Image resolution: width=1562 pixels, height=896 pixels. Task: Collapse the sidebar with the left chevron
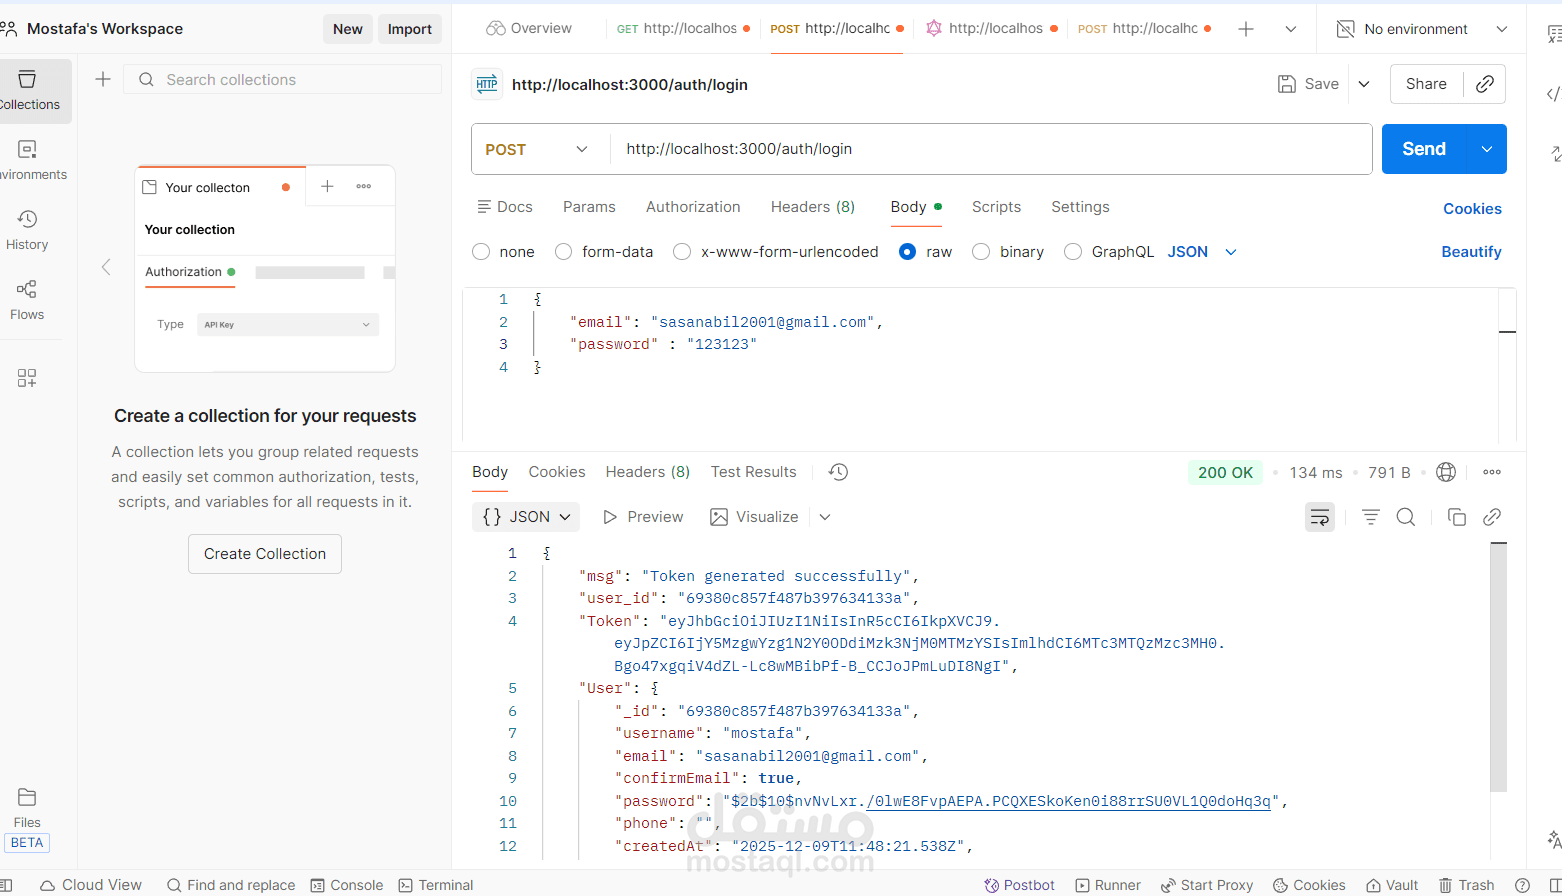click(x=106, y=267)
